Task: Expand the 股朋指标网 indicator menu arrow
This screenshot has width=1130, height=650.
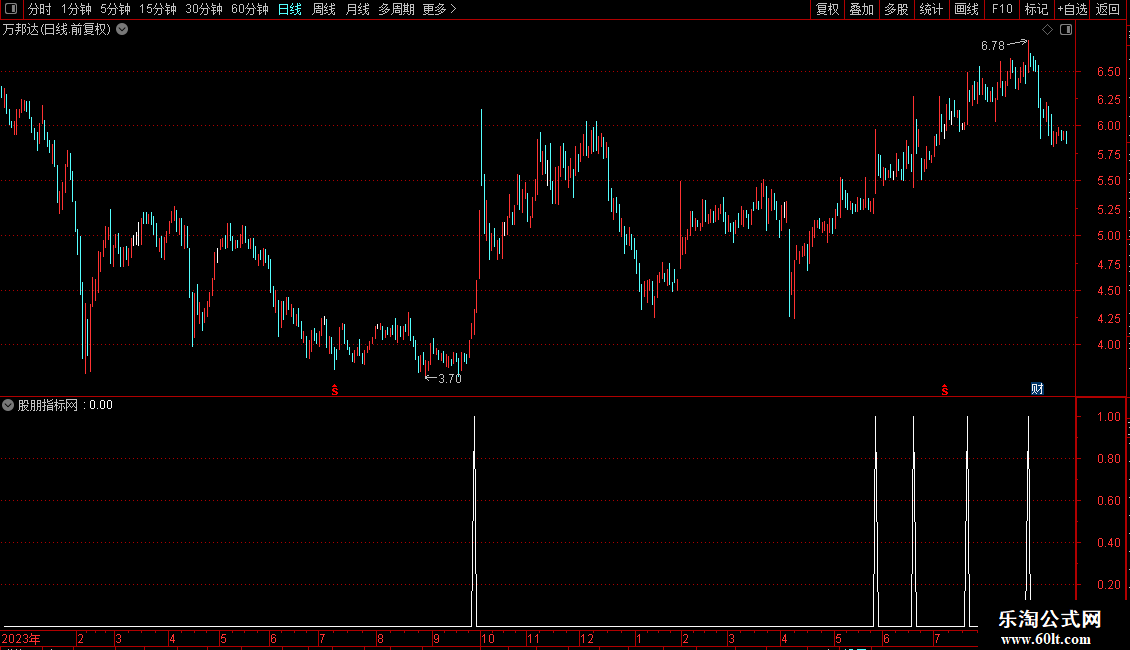Action: click(x=8, y=405)
